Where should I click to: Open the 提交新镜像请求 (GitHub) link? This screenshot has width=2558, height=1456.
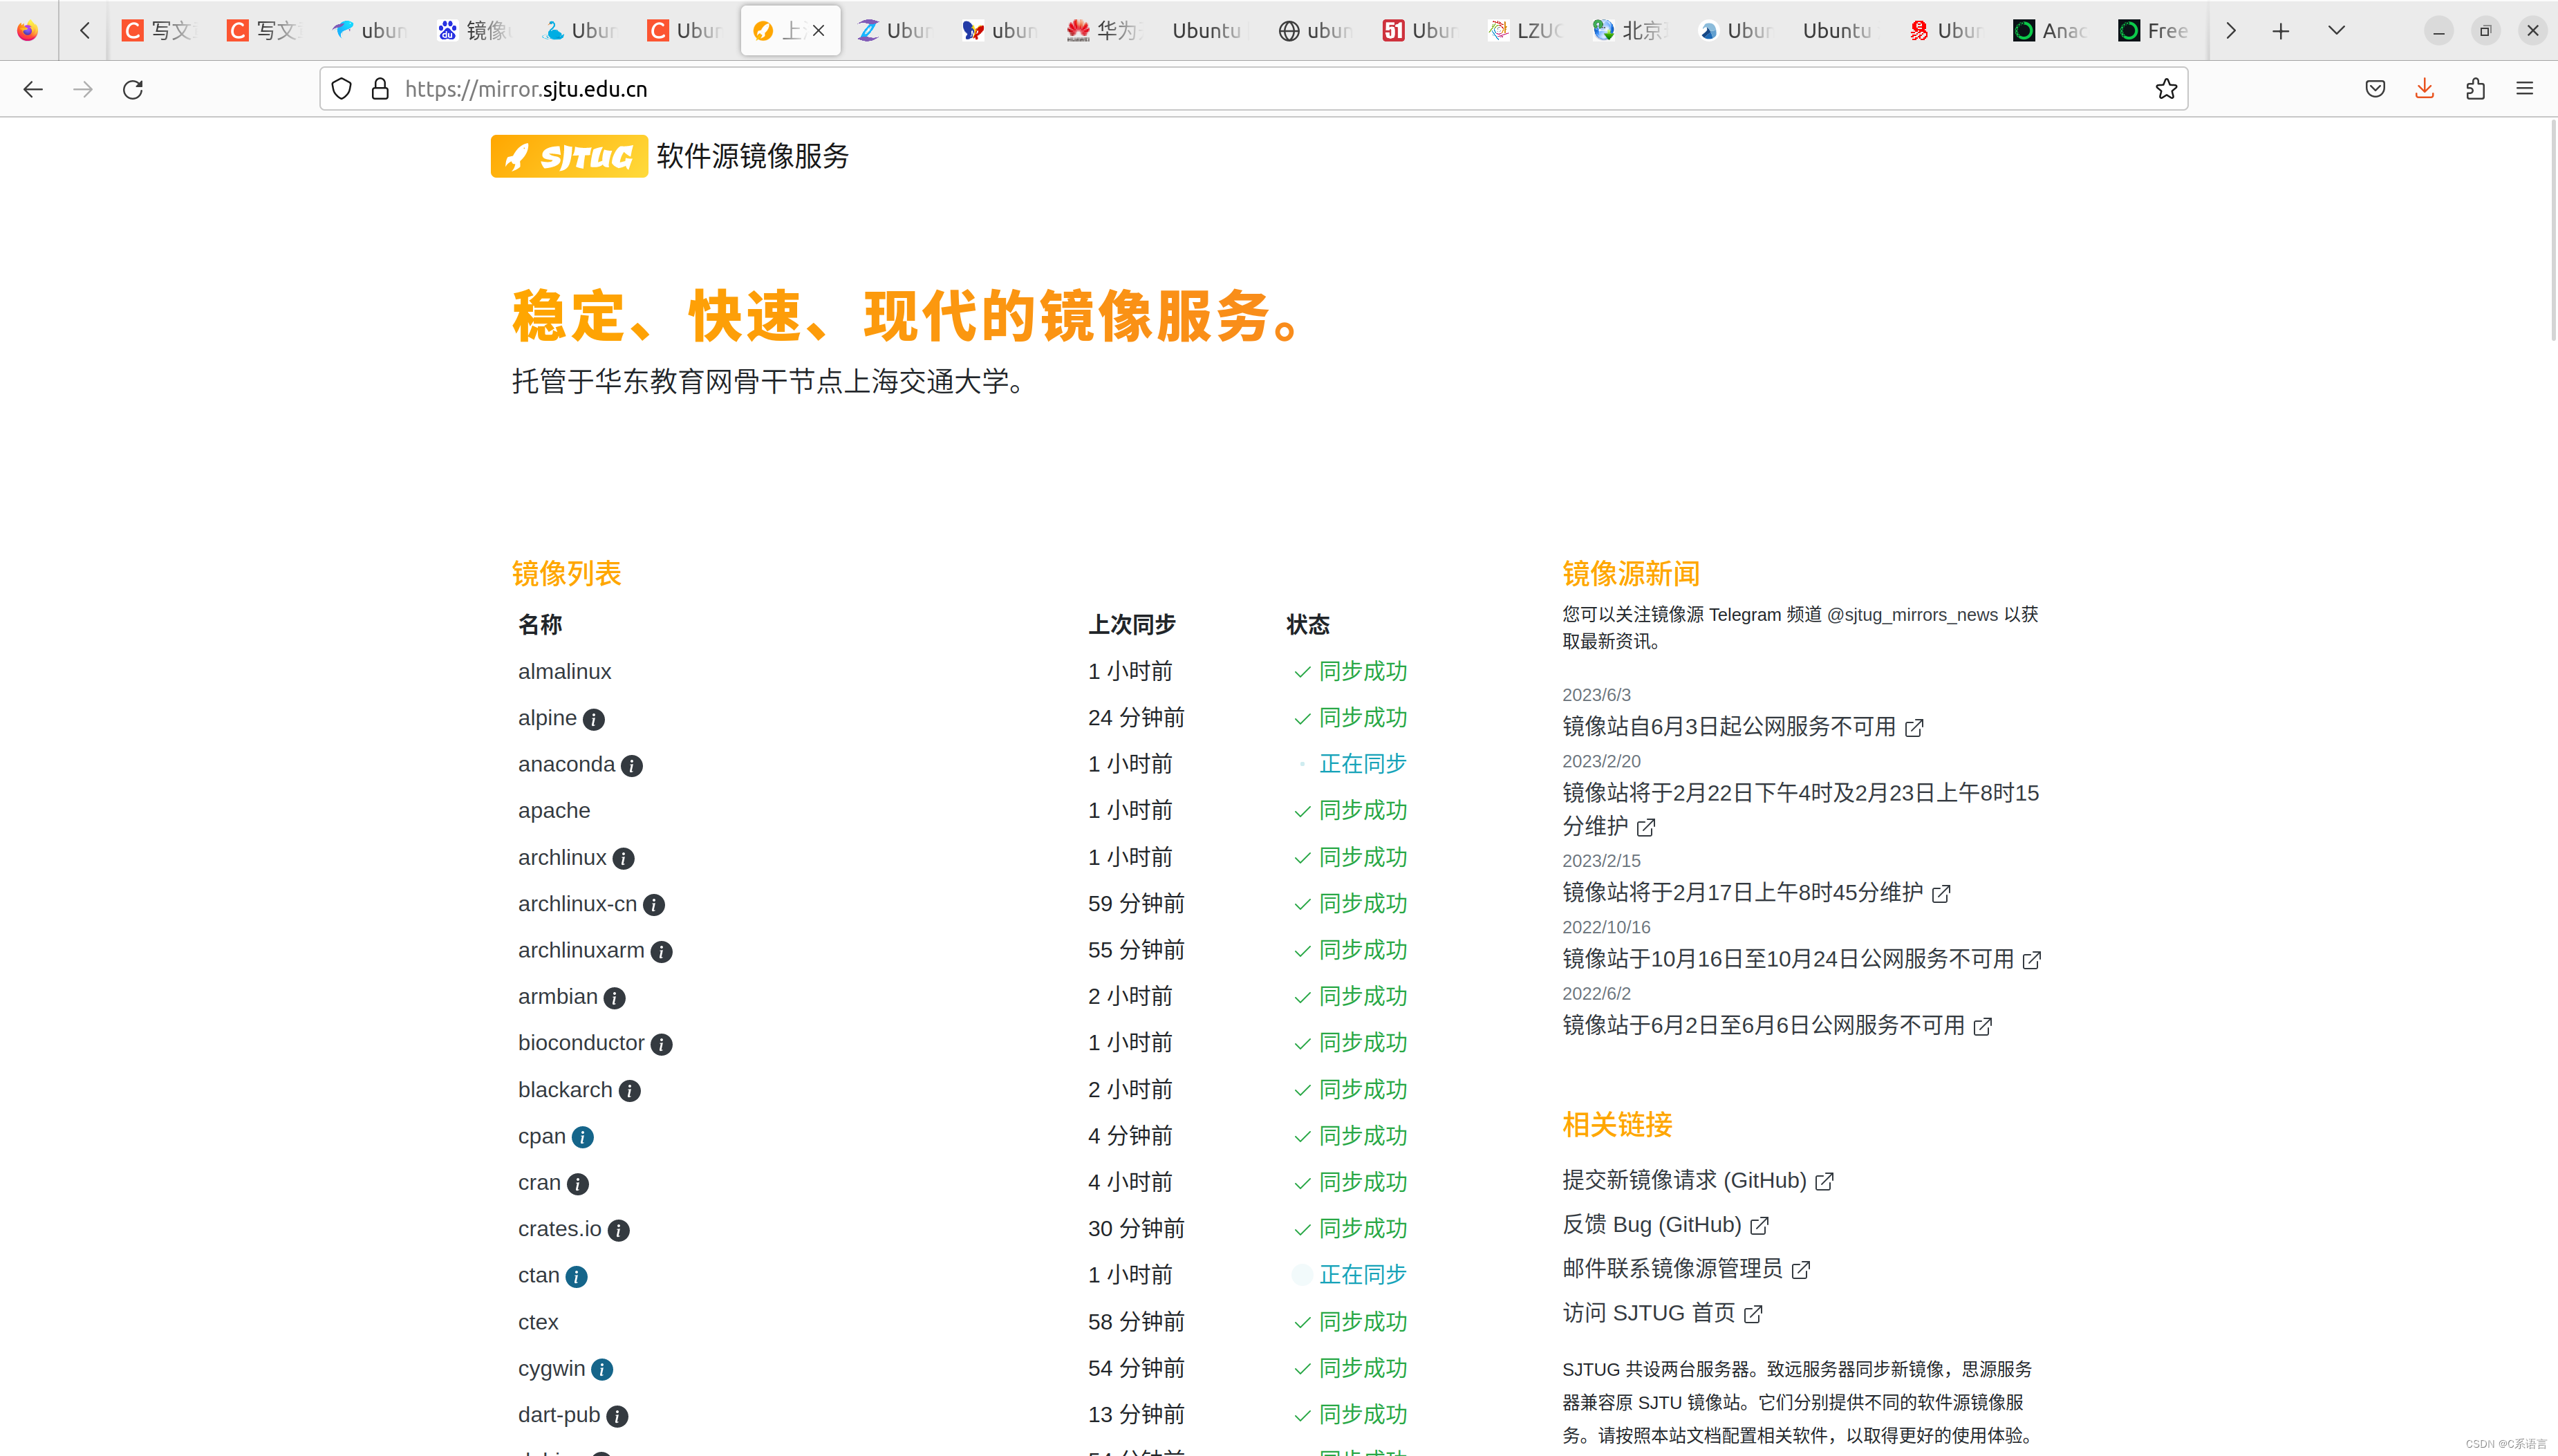click(x=1697, y=1181)
